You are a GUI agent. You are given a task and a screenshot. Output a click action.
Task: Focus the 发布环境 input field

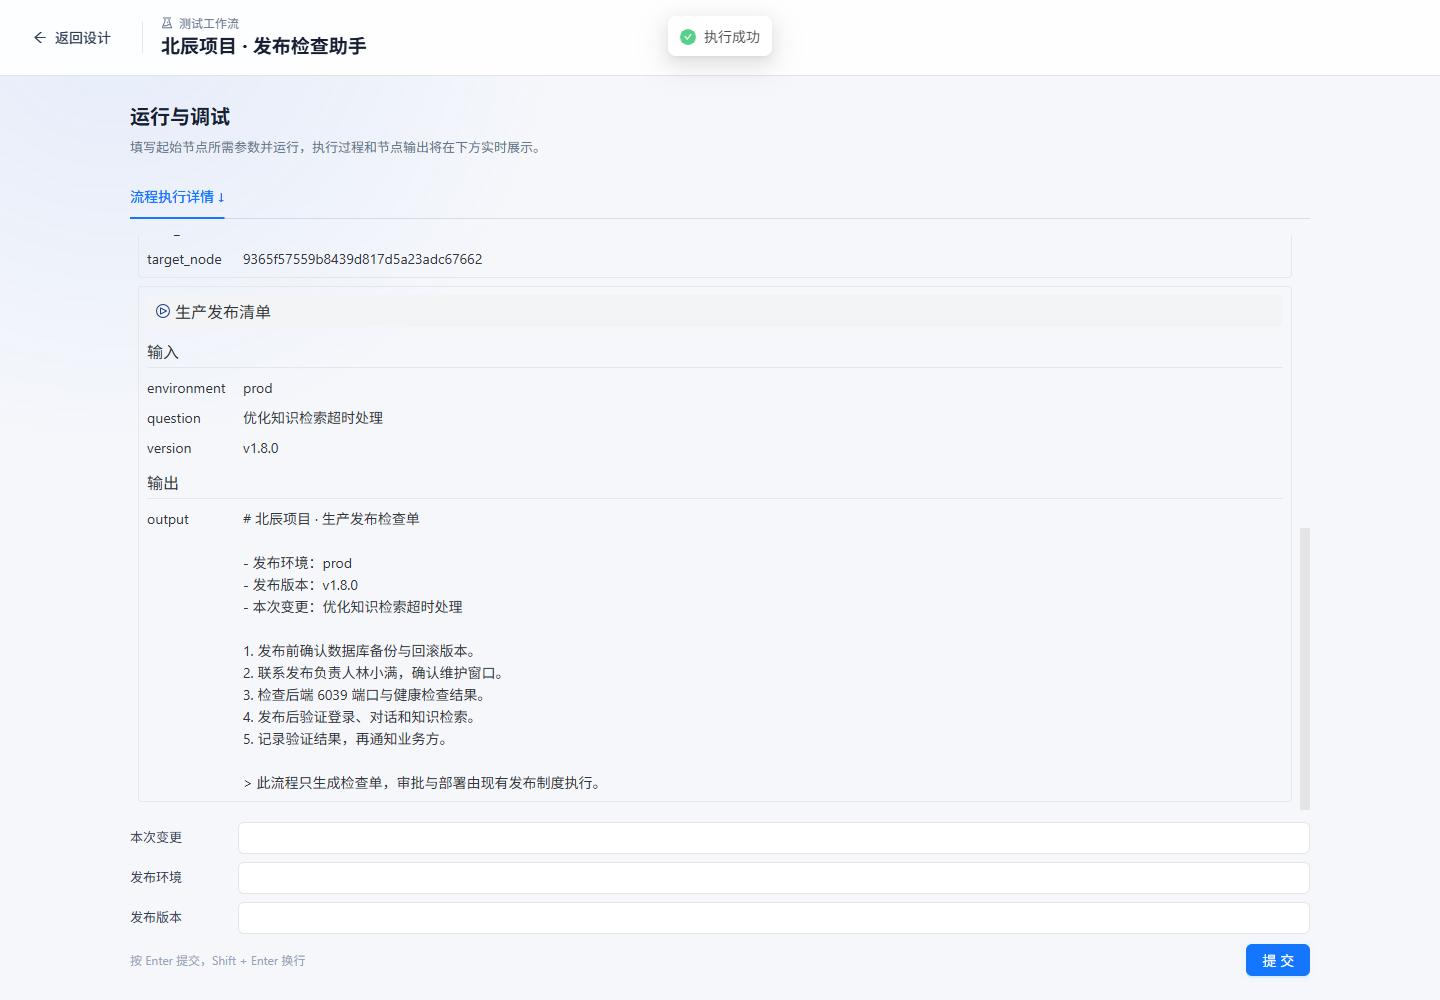click(x=774, y=878)
